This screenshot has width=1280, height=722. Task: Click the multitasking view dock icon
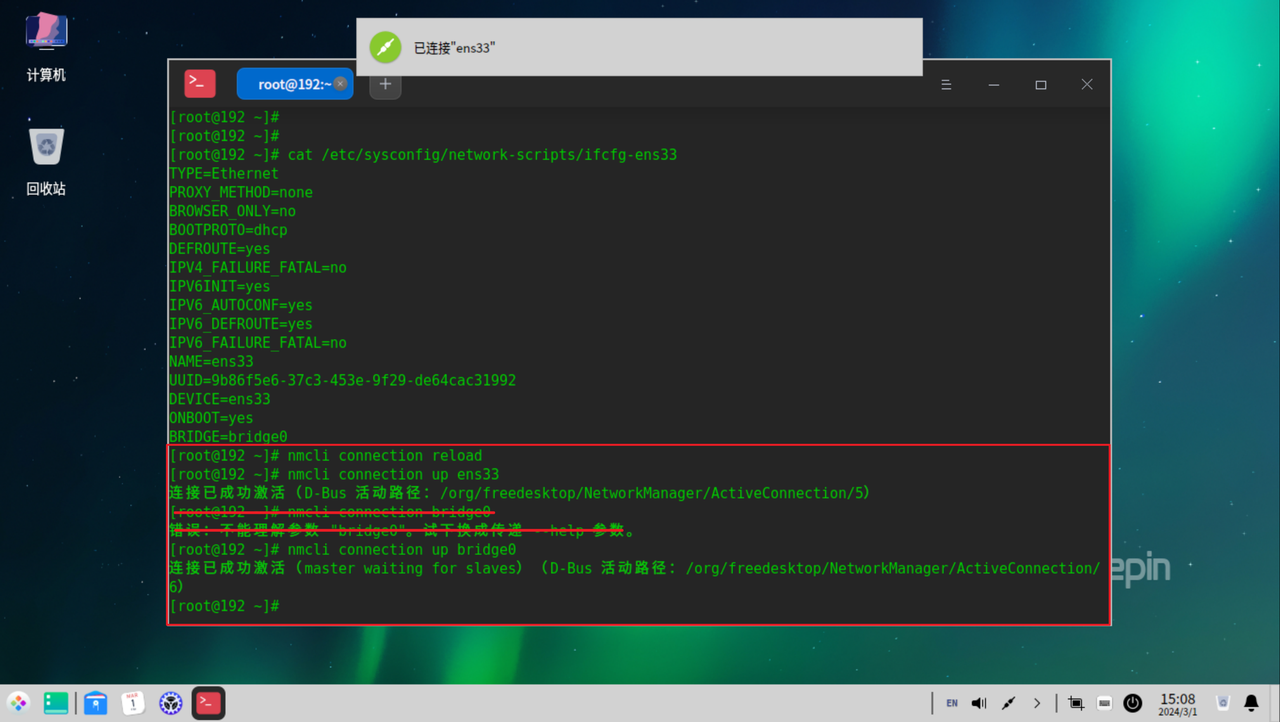[56, 703]
